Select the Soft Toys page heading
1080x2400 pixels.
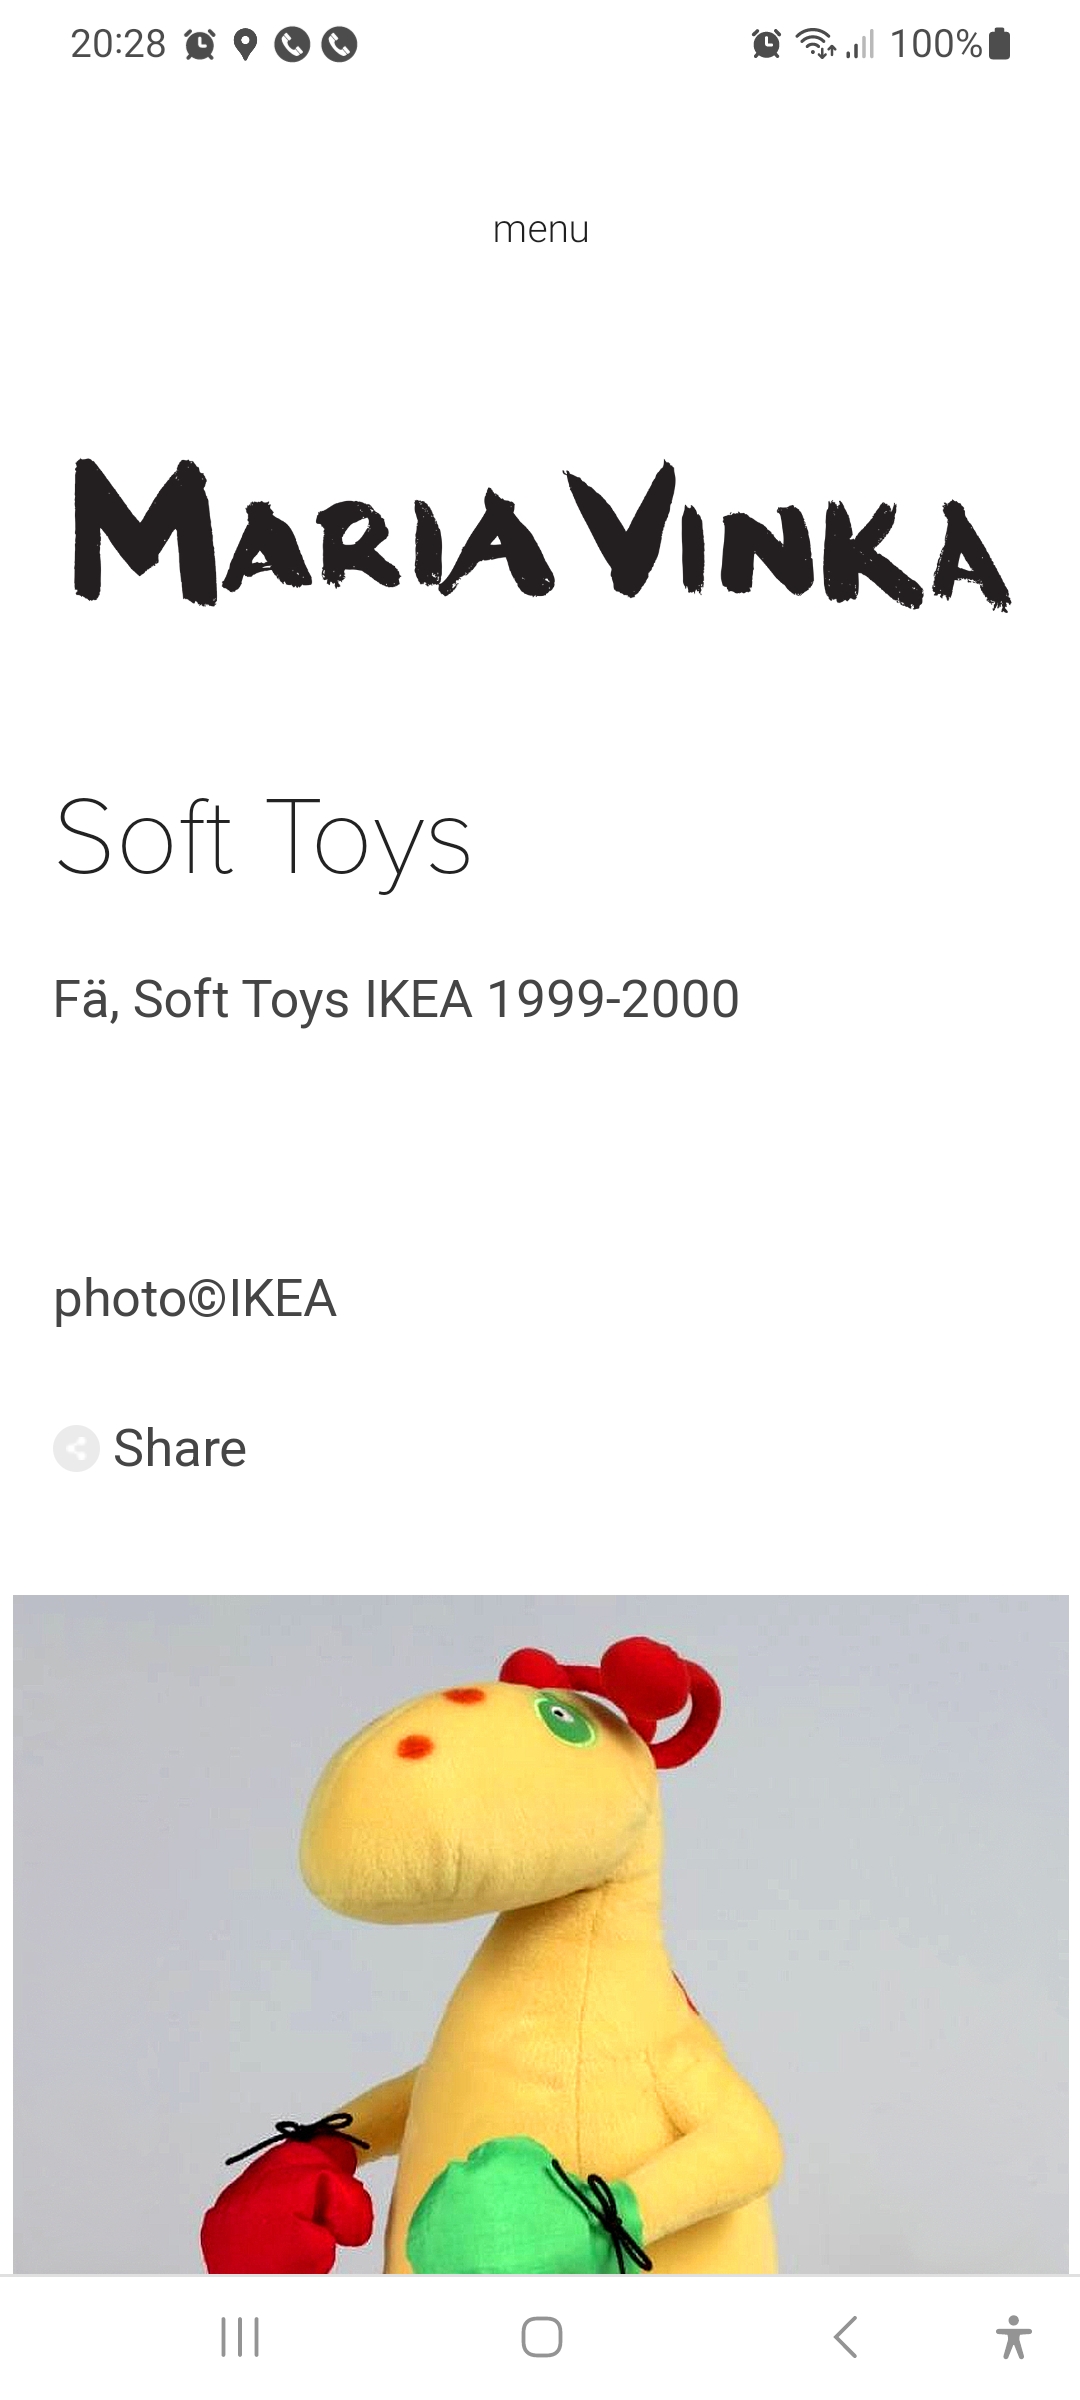[x=263, y=838]
